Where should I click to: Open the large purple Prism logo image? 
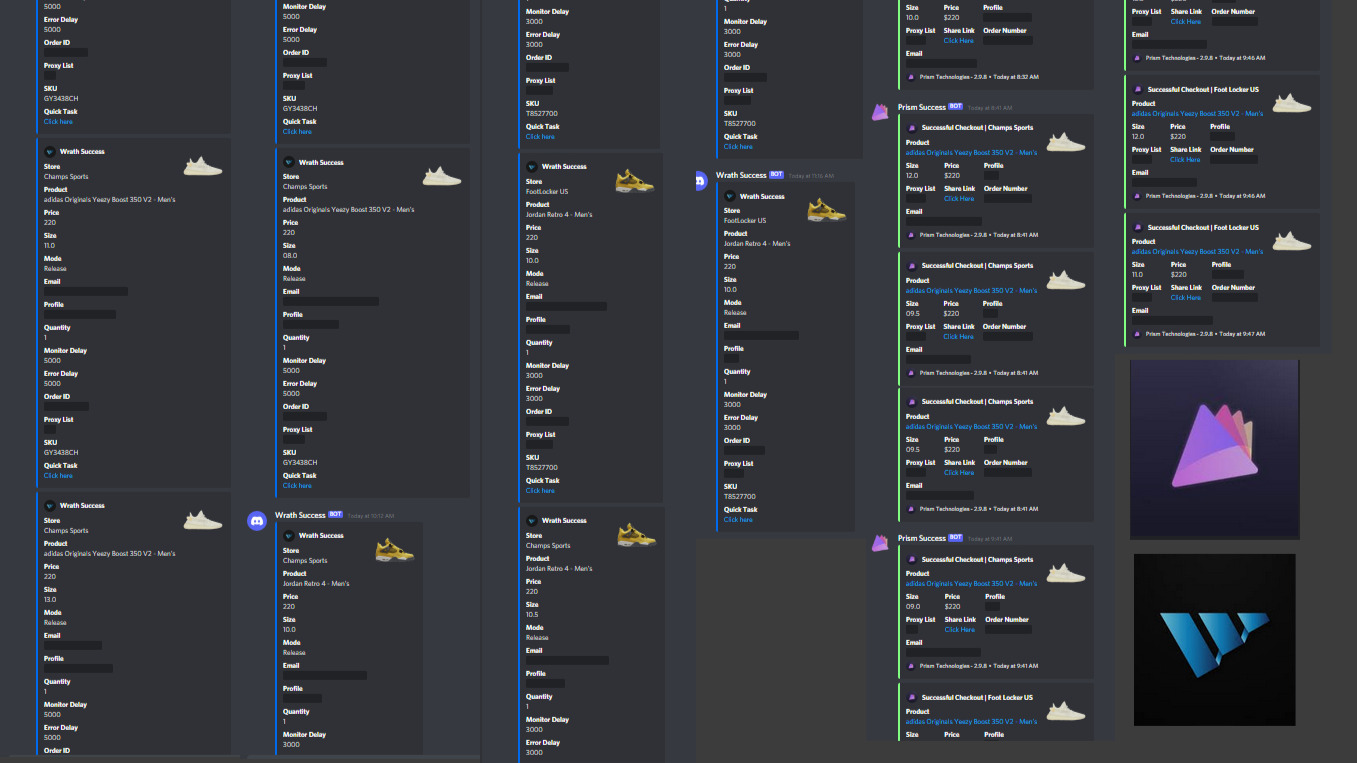1214,449
